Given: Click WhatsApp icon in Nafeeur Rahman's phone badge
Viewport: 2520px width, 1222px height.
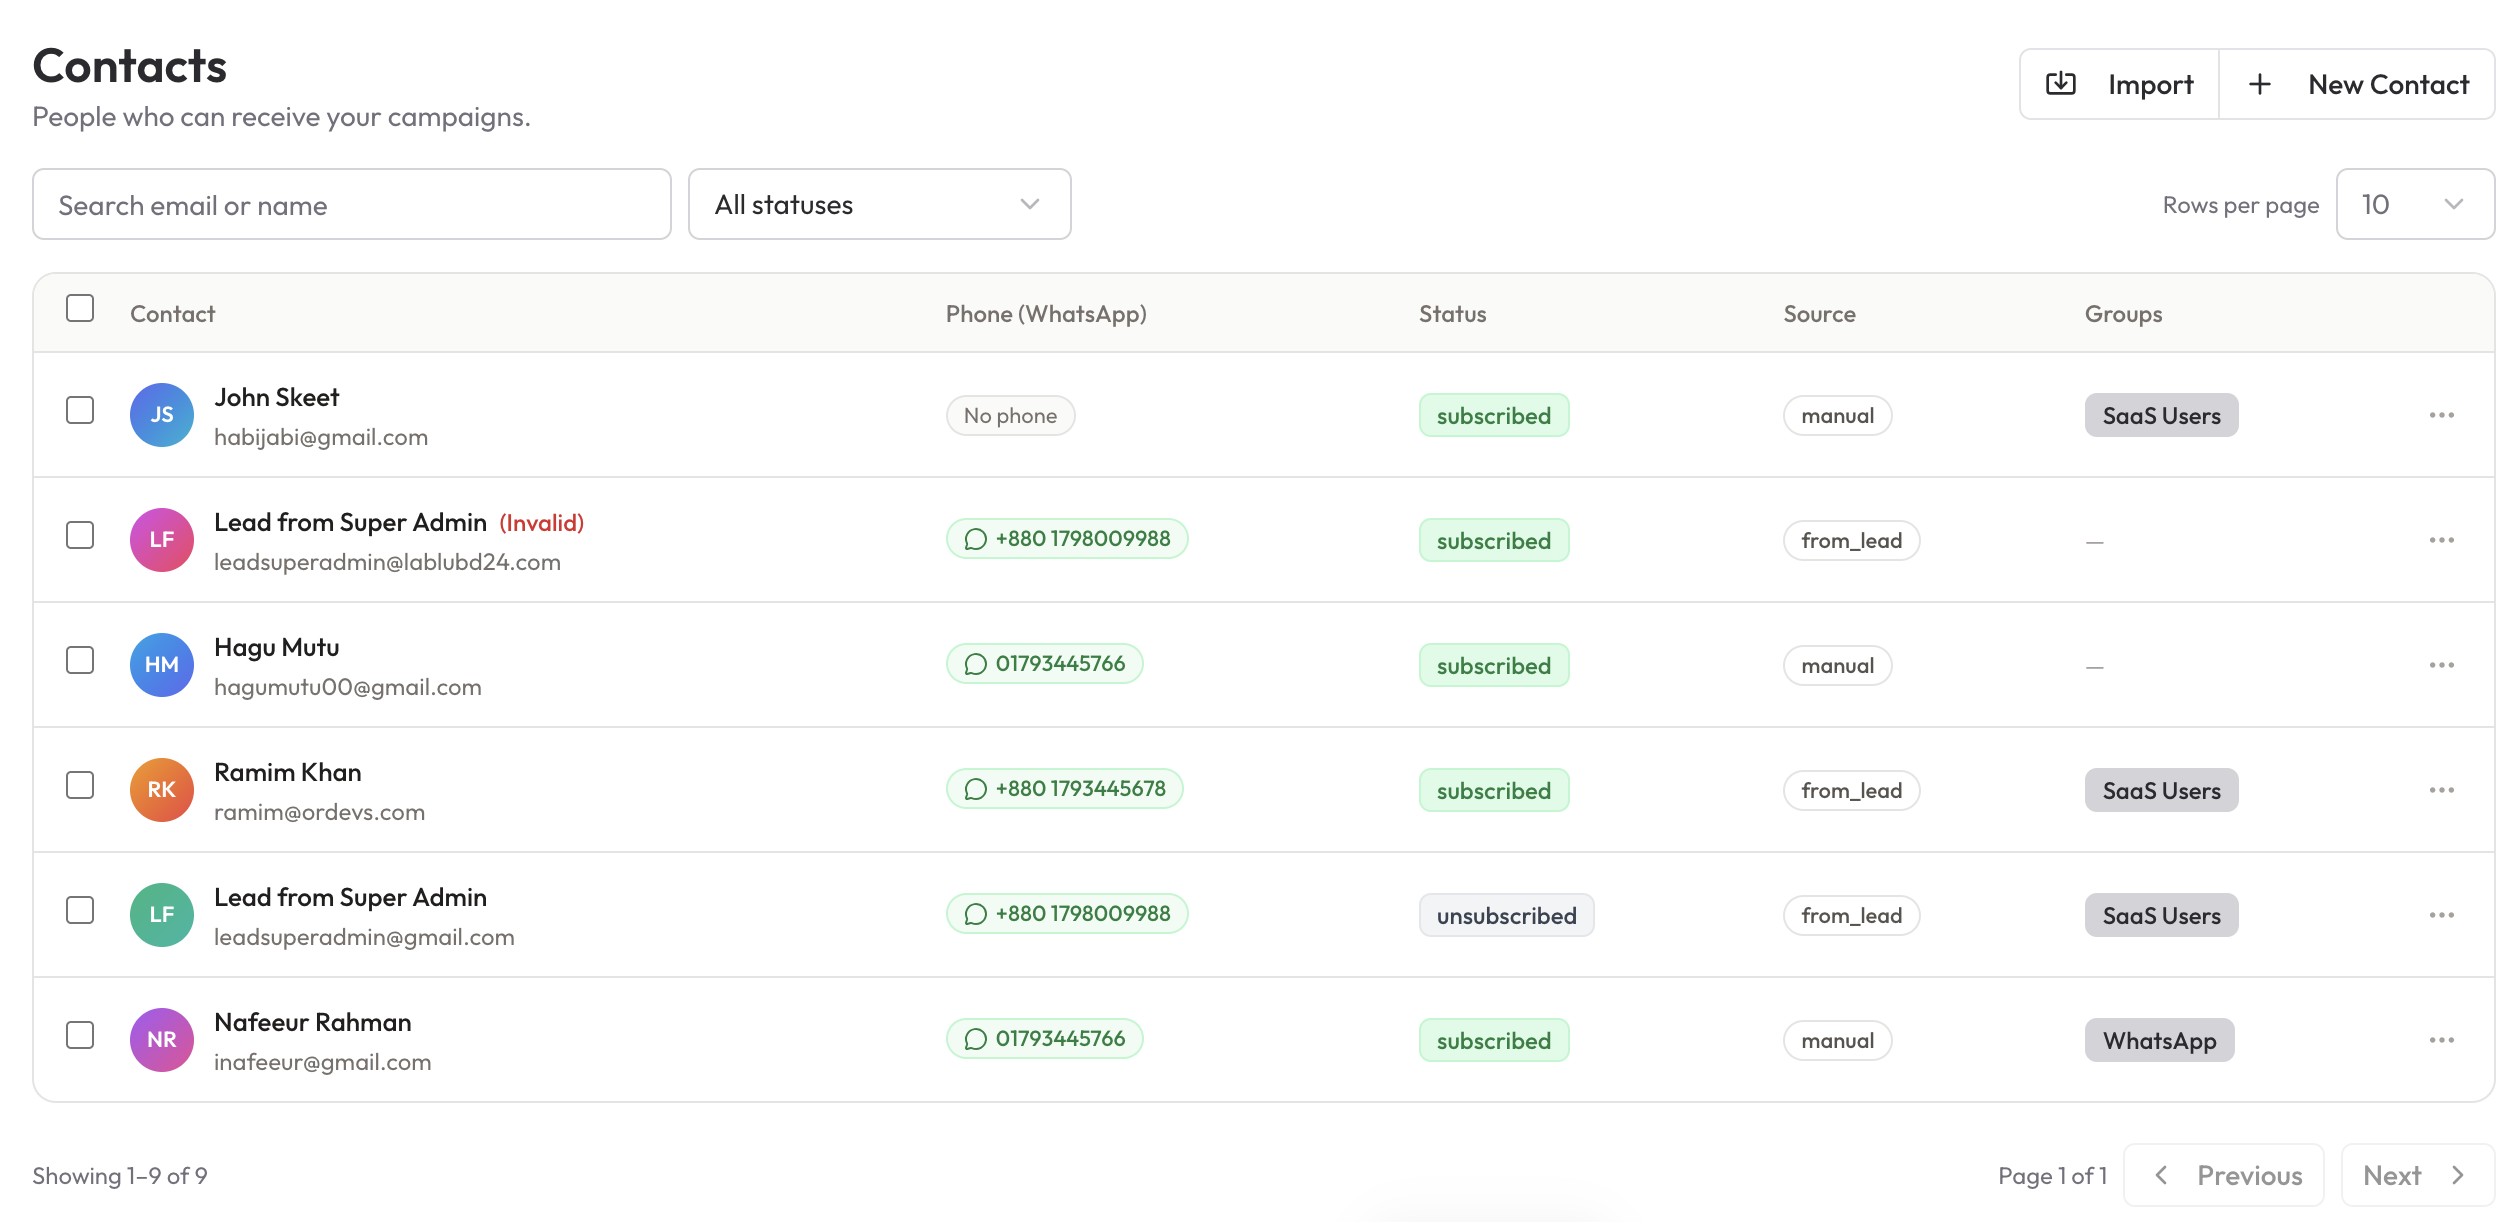Looking at the screenshot, I should [x=976, y=1039].
